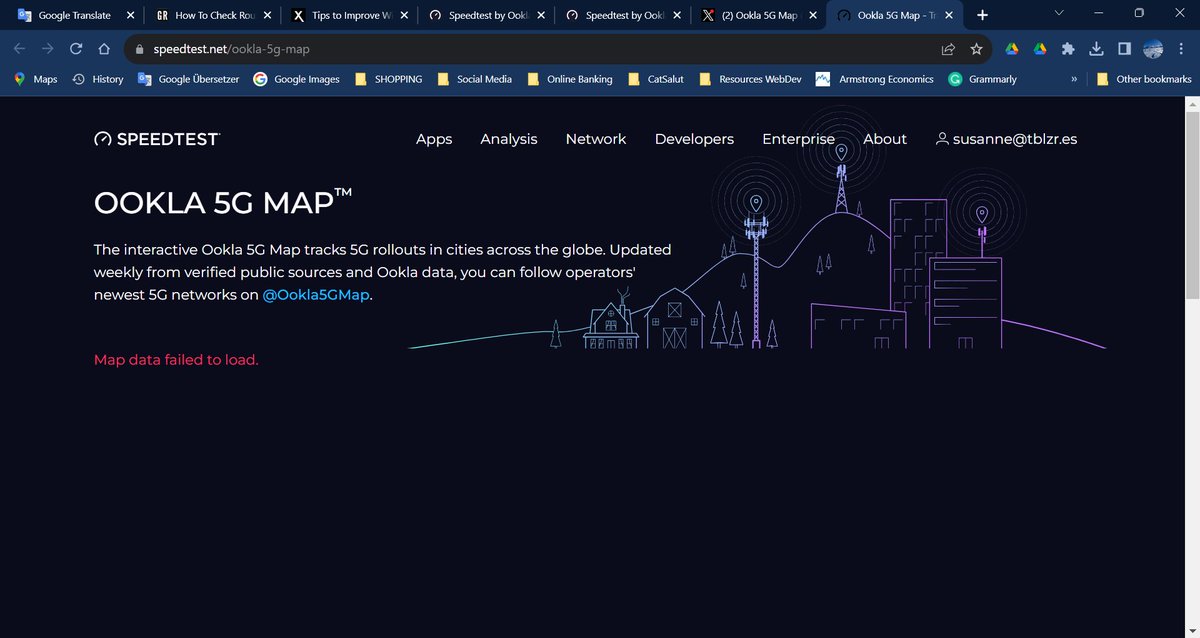Open the susanne@tblzr.es account link
This screenshot has width=1200, height=638.
pos(1006,139)
